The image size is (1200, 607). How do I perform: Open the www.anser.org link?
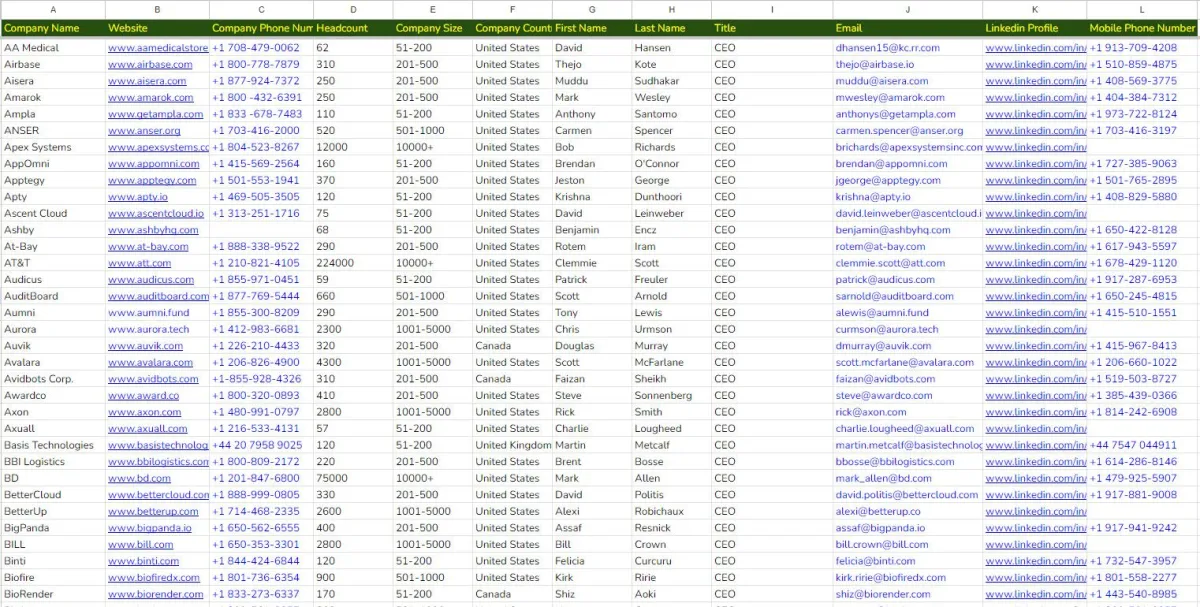pyautogui.click(x=144, y=131)
